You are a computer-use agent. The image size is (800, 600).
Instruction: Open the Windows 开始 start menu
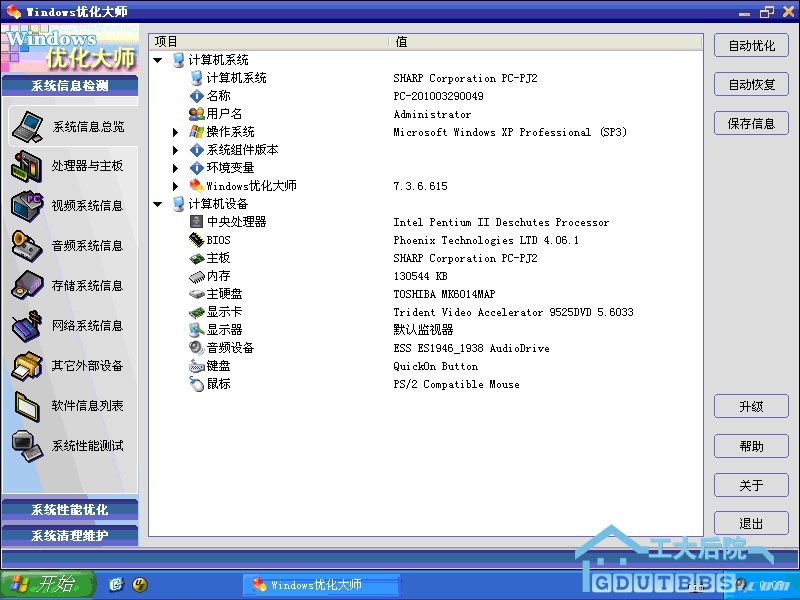click(x=47, y=585)
